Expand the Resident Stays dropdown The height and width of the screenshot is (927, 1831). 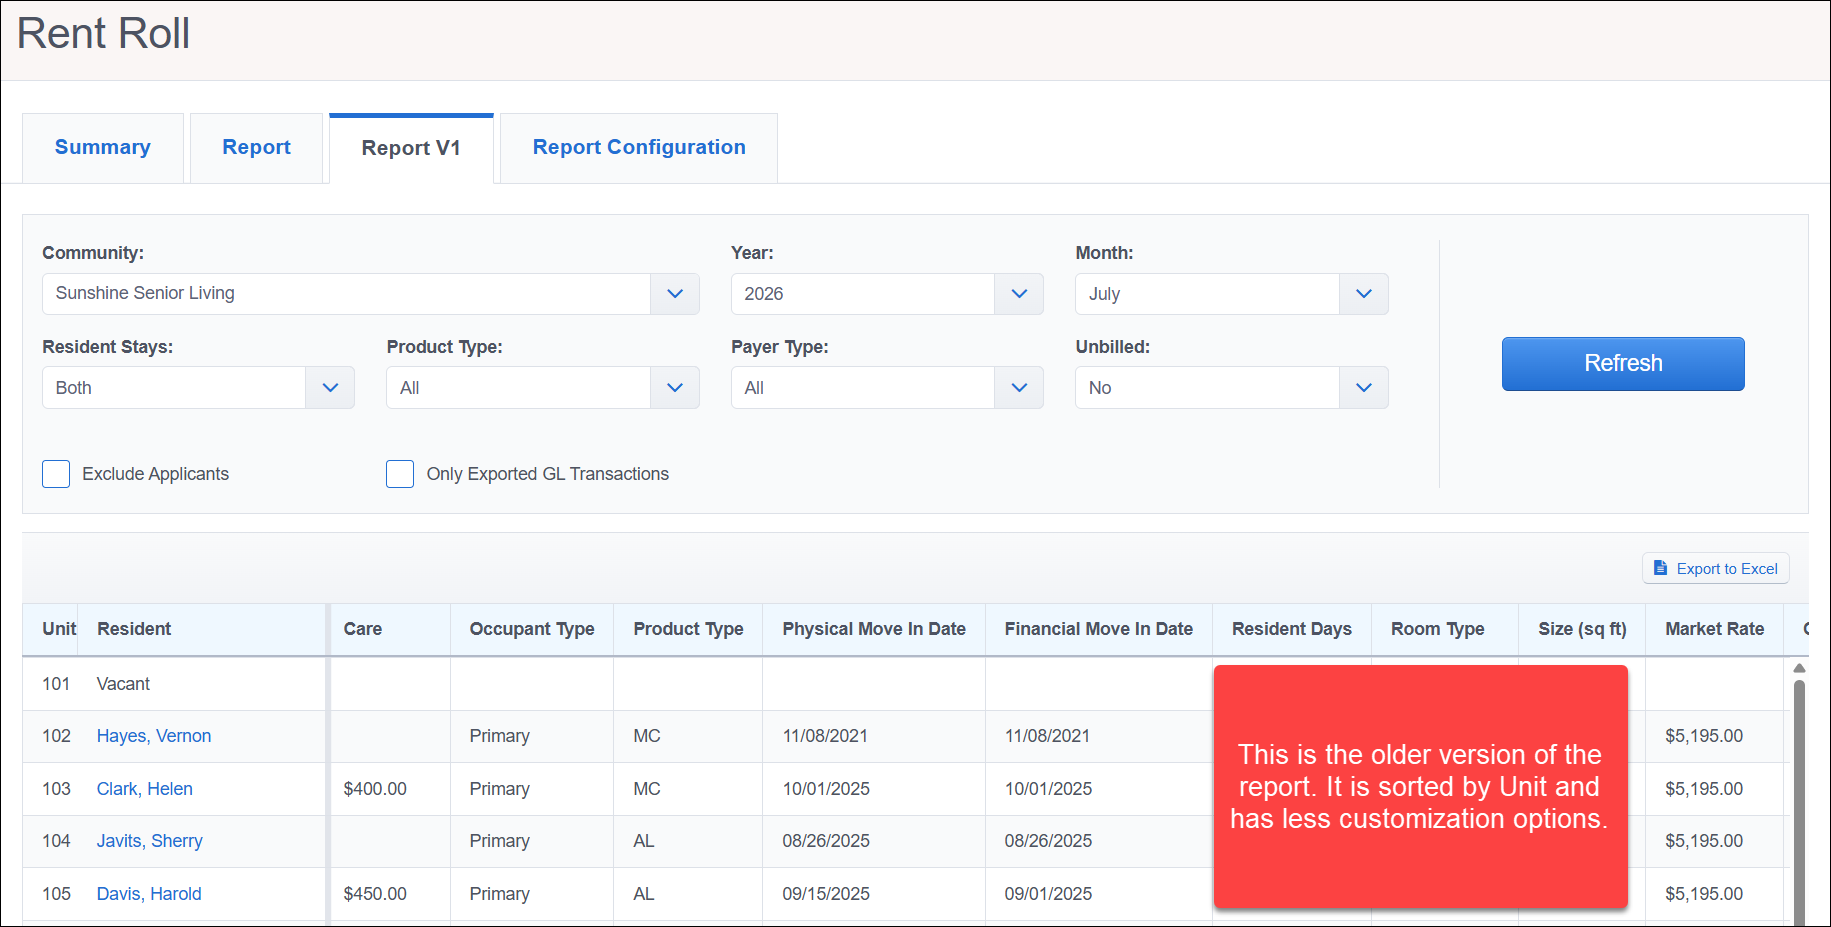[198, 388]
